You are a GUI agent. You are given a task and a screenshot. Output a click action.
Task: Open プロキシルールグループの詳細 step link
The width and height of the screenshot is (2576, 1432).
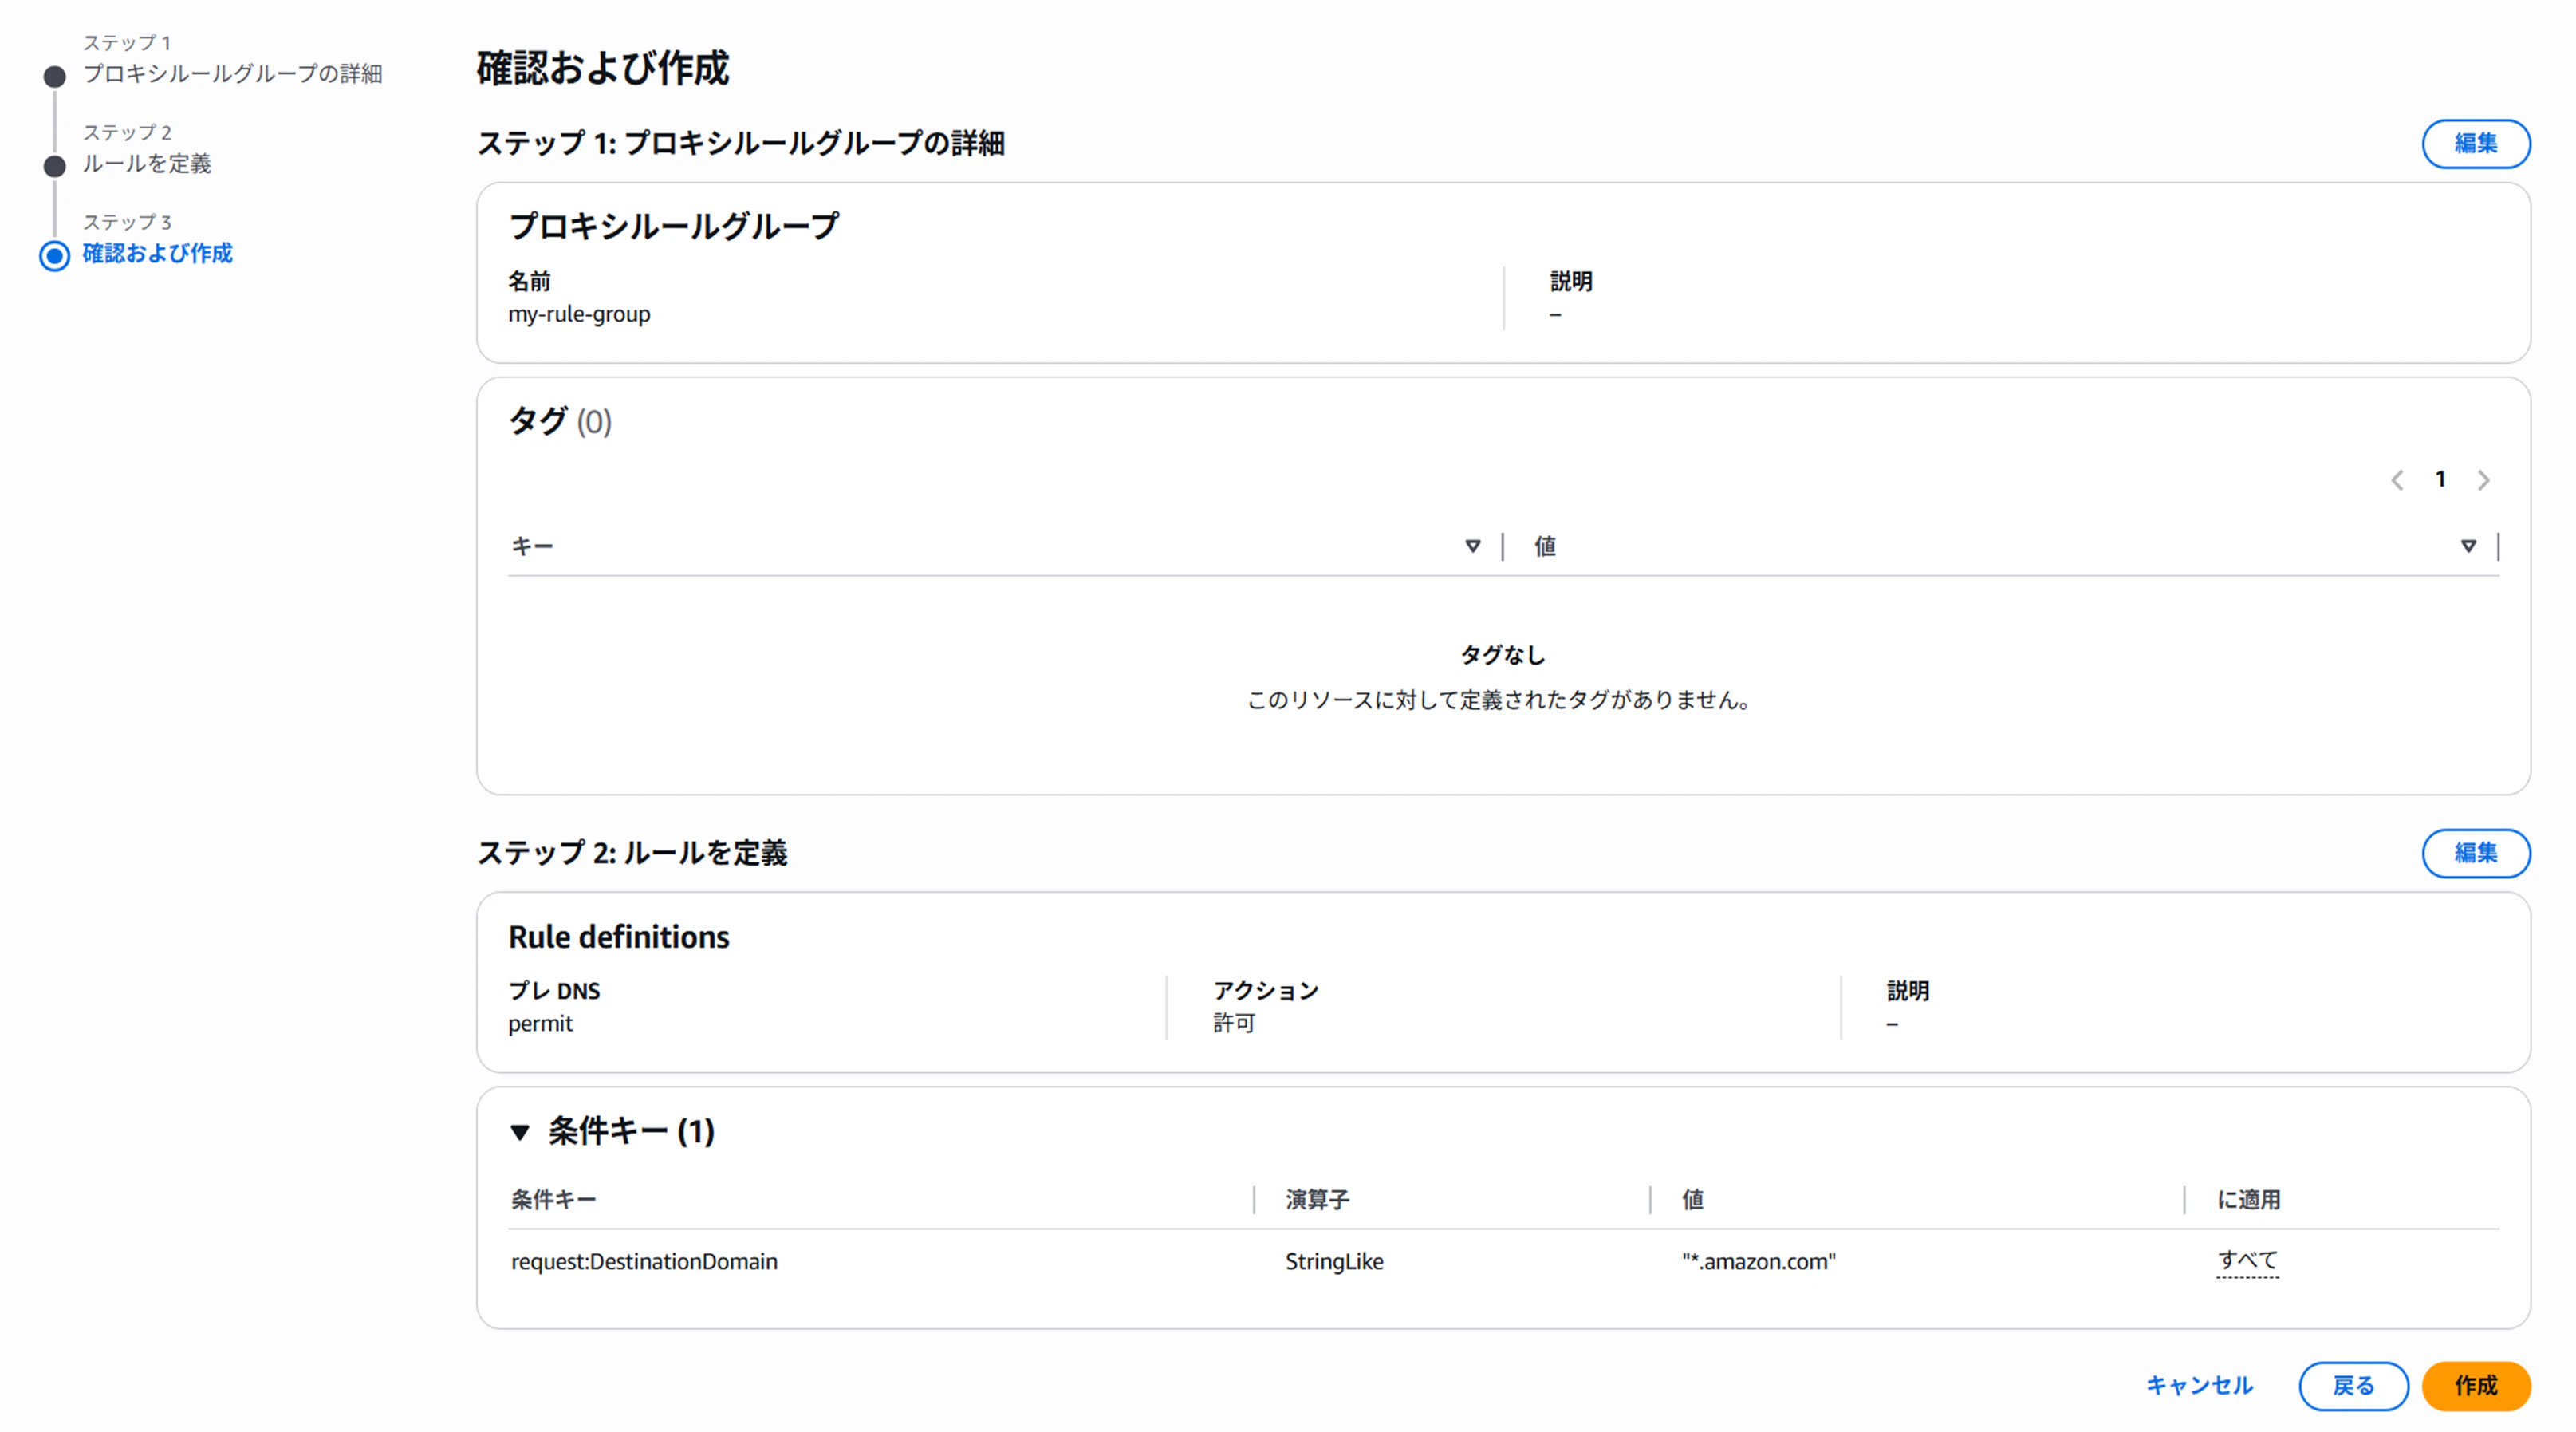tap(232, 74)
